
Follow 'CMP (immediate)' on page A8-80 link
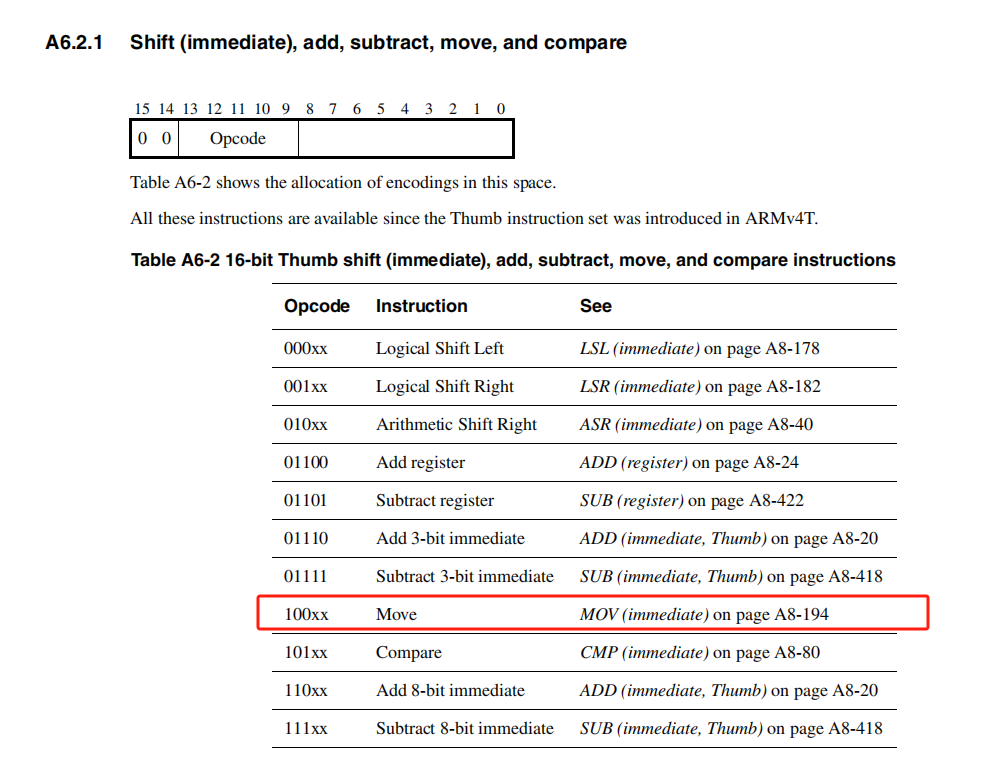700,653
